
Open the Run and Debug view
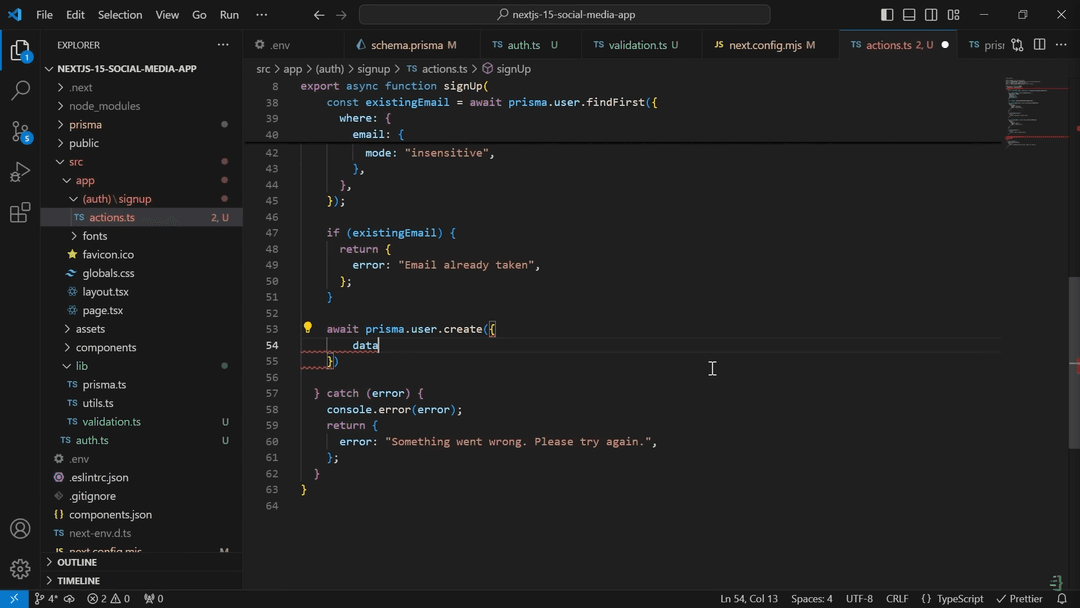pos(20,172)
